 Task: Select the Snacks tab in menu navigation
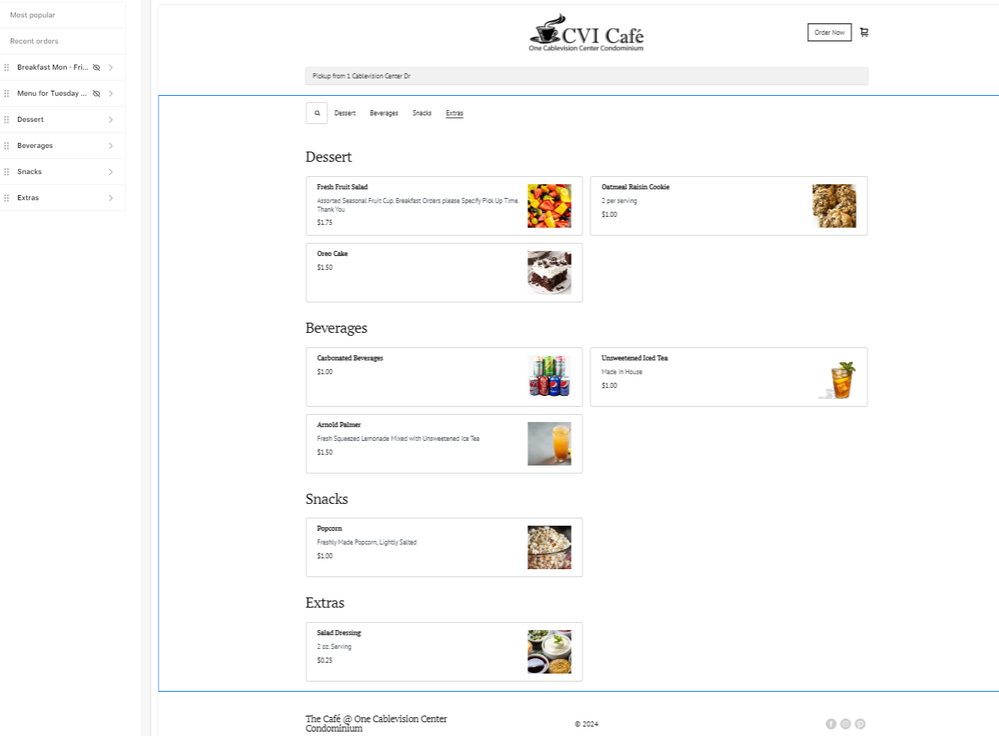tap(422, 113)
